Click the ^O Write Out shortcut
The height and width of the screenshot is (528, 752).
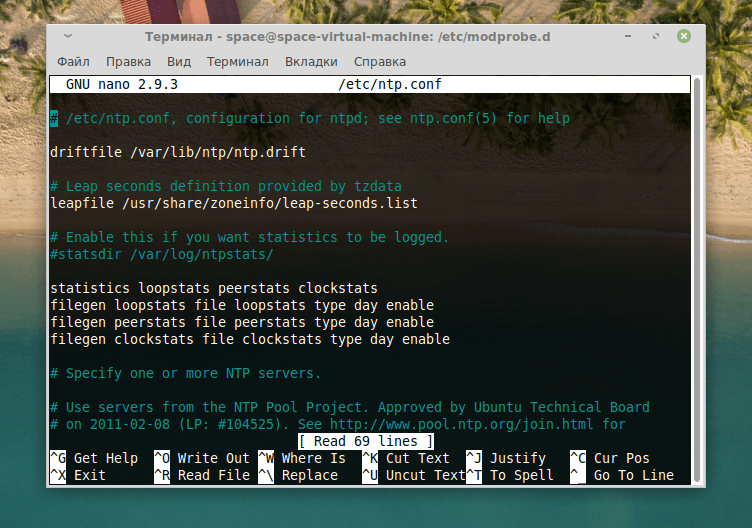pos(202,458)
